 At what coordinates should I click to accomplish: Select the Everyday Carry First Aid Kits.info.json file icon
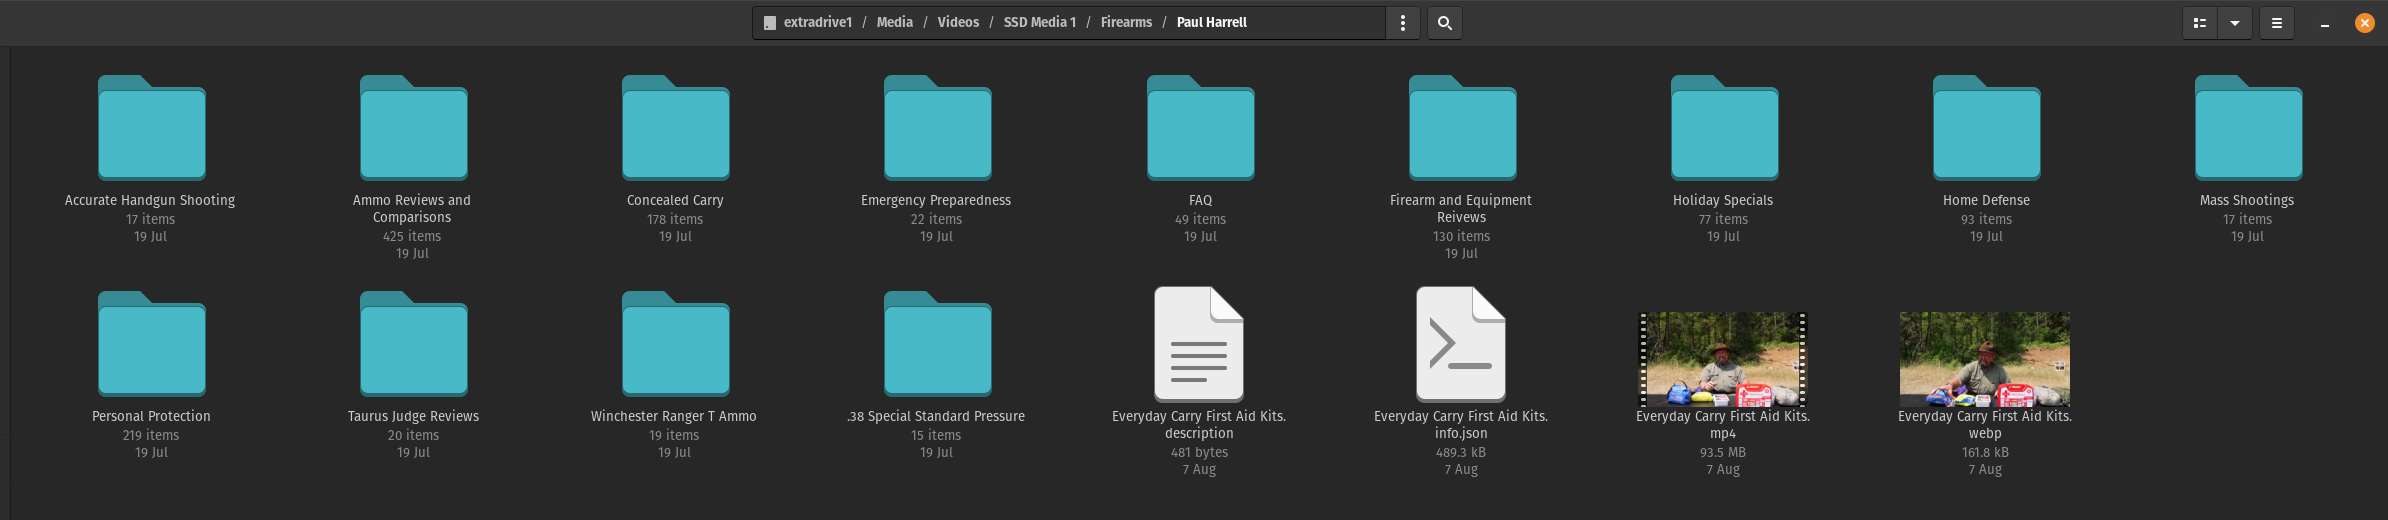pos(1461,344)
